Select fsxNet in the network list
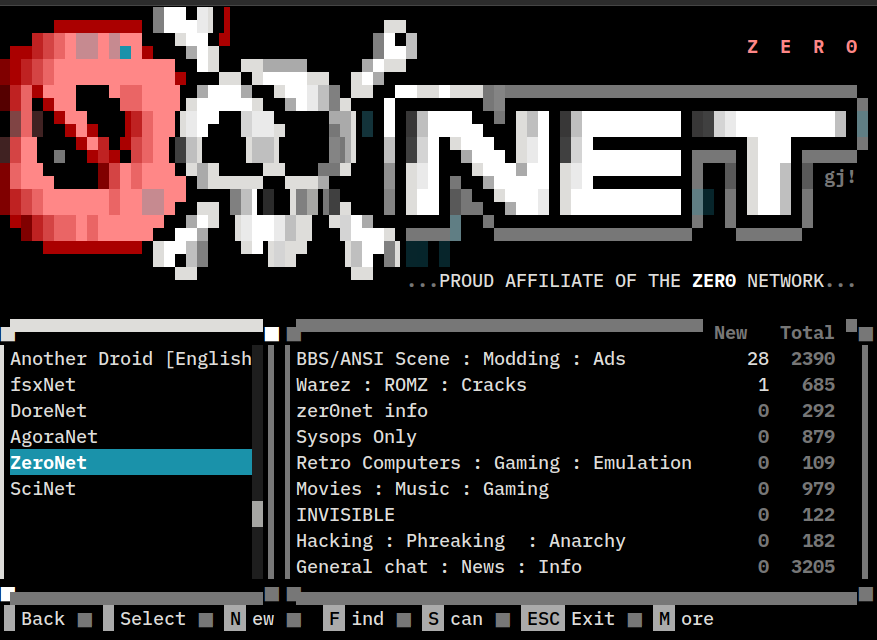The image size is (877, 640). click(43, 385)
